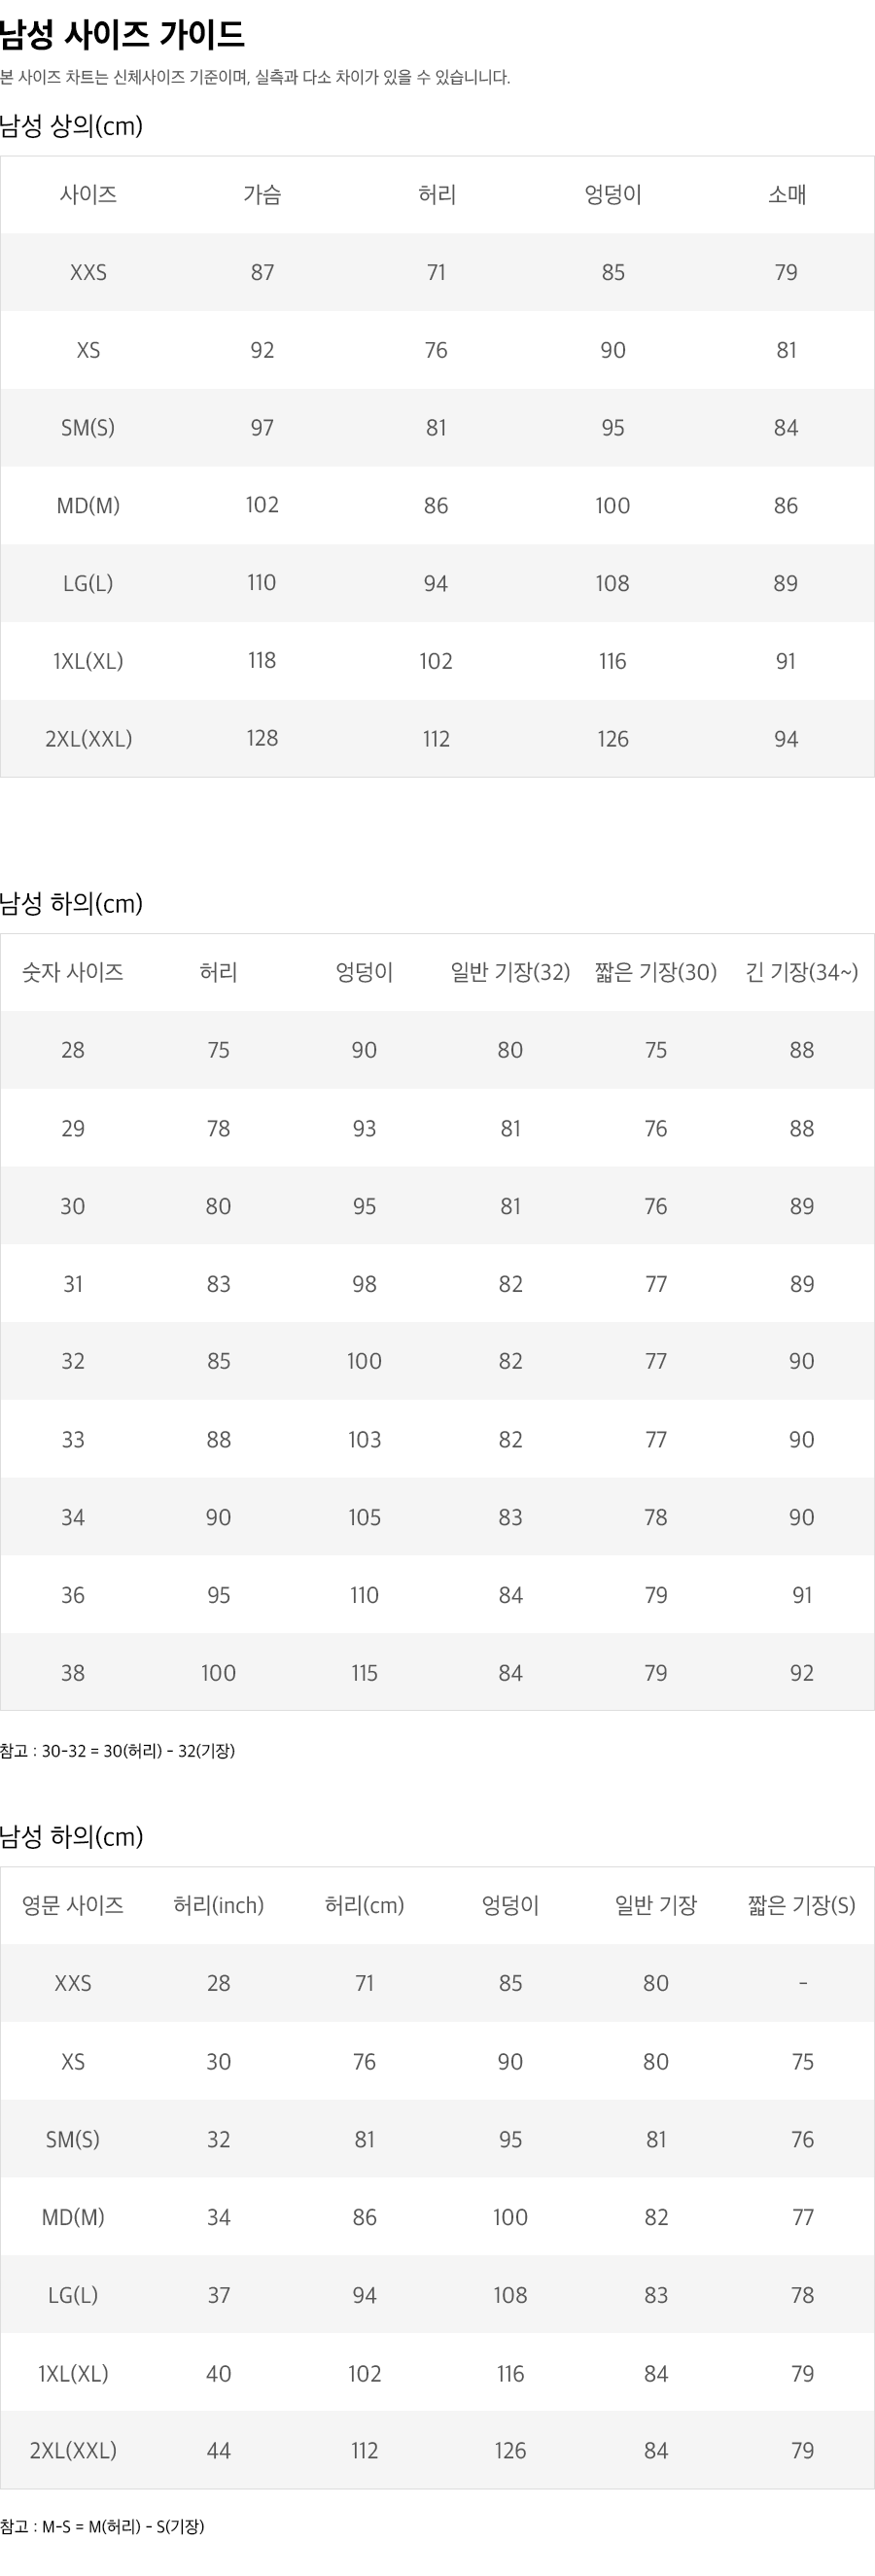The width and height of the screenshot is (875, 2576).
Task: Select numeric size 38 row
Action: [437, 1673]
